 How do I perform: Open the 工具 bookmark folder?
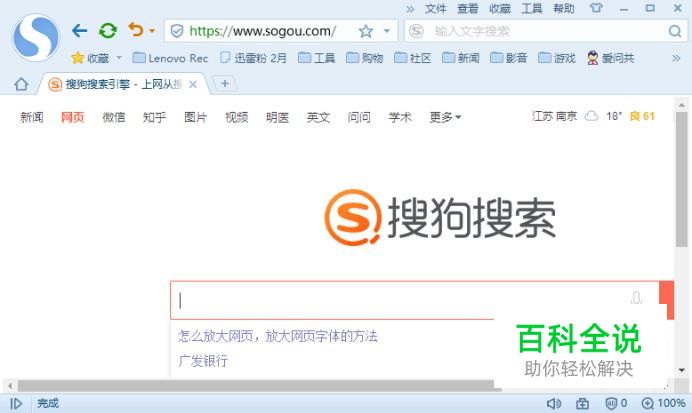point(316,58)
